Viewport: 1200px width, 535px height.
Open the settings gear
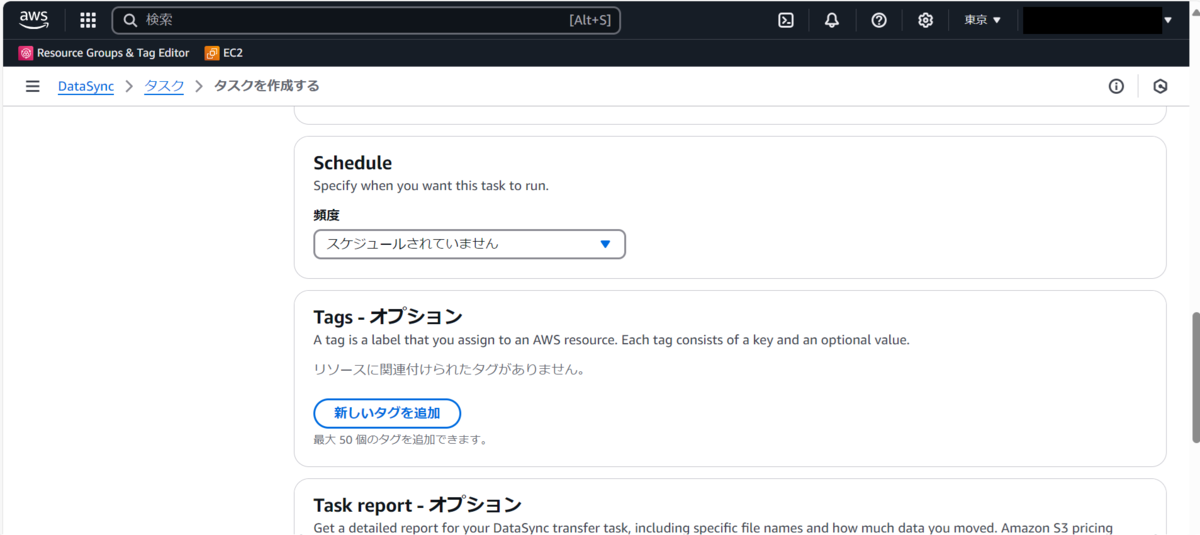[x=926, y=20]
